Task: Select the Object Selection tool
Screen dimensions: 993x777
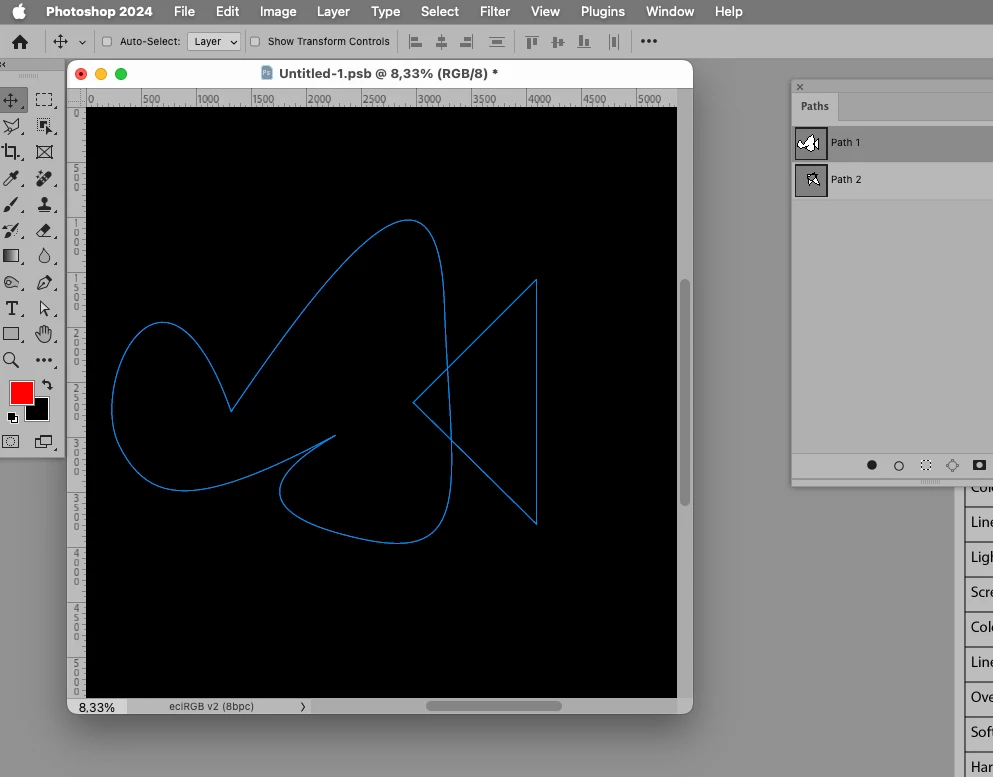Action: [44, 126]
